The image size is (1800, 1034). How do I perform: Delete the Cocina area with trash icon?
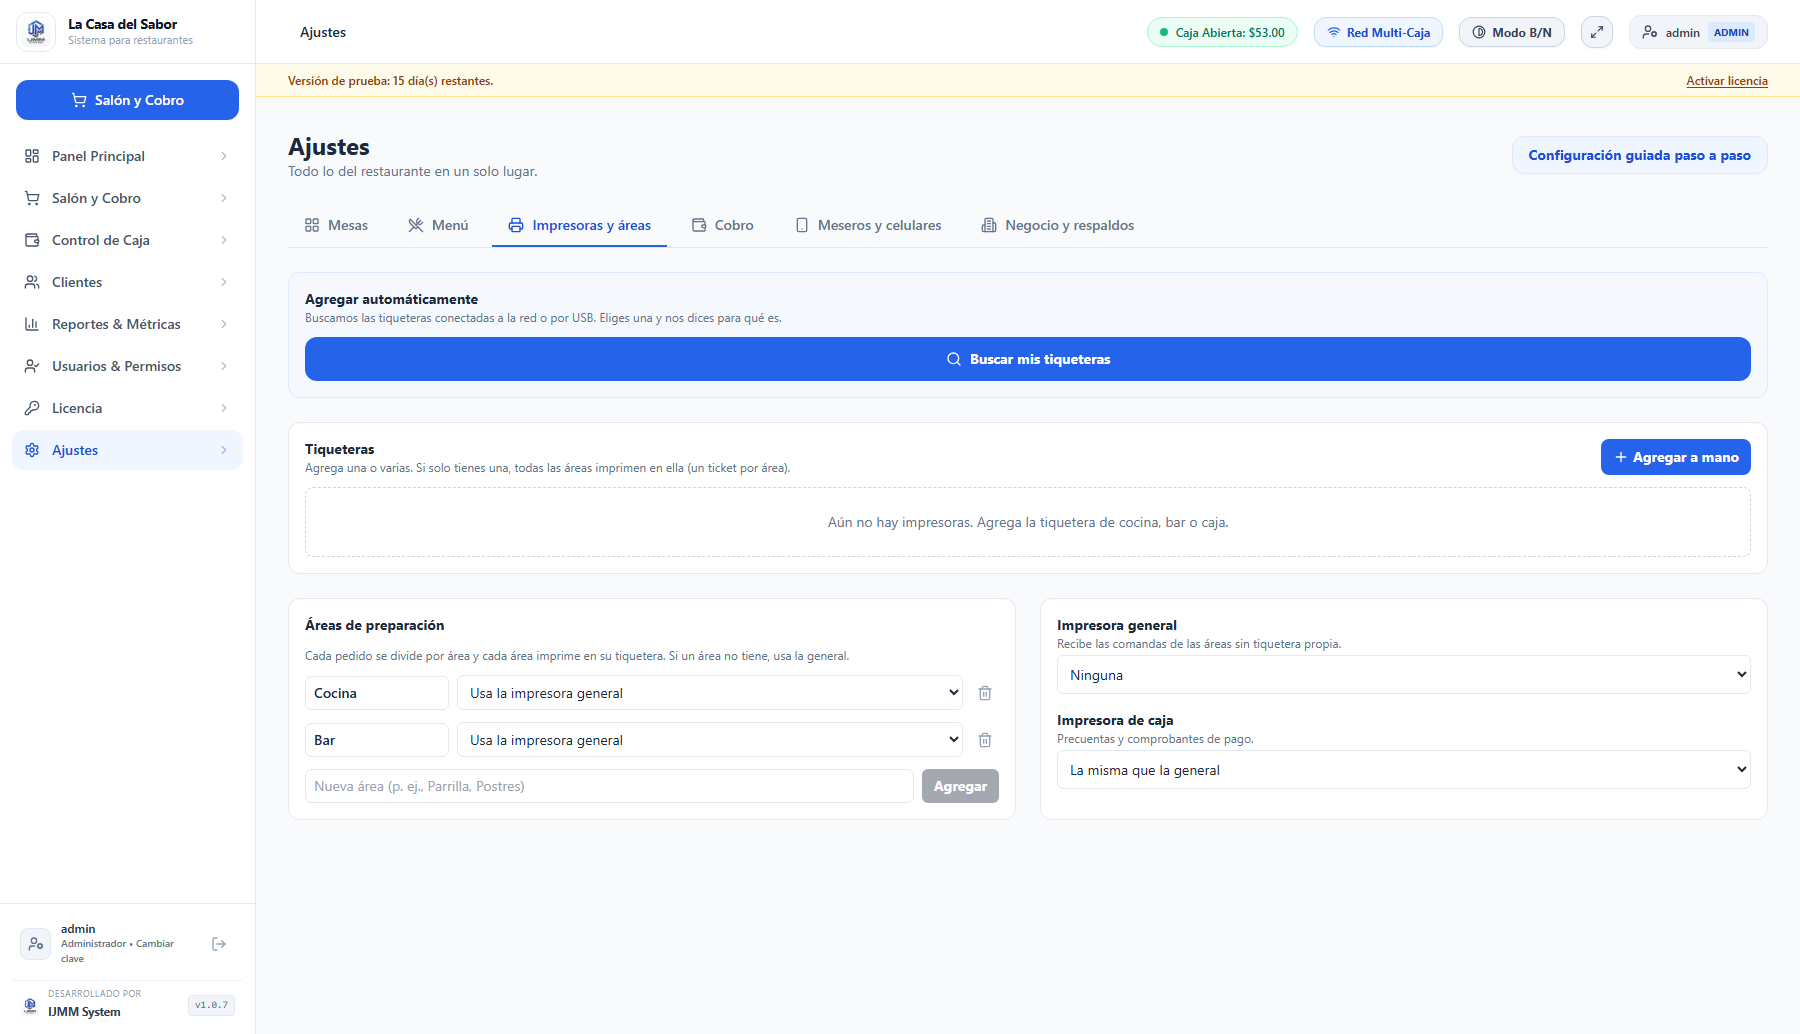click(985, 693)
